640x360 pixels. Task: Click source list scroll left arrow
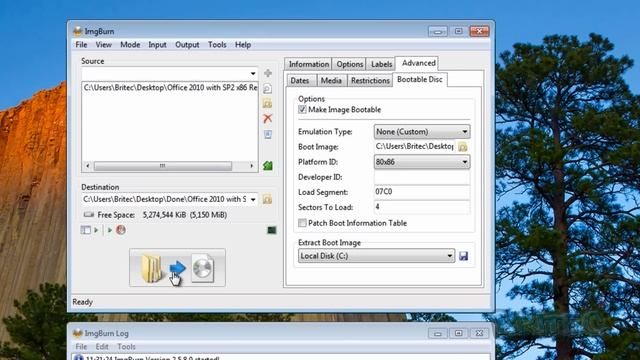click(x=87, y=166)
